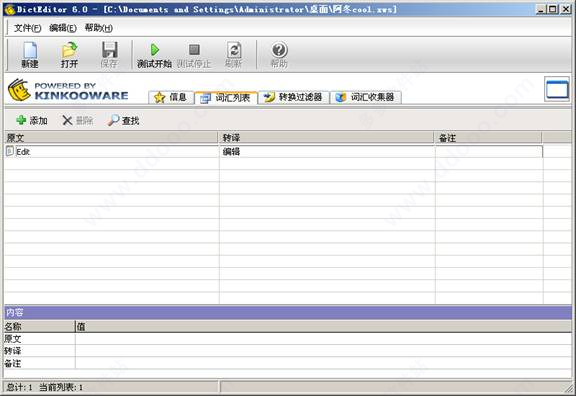
Task: Add an entry with the green 添加 button
Action: click(32, 120)
